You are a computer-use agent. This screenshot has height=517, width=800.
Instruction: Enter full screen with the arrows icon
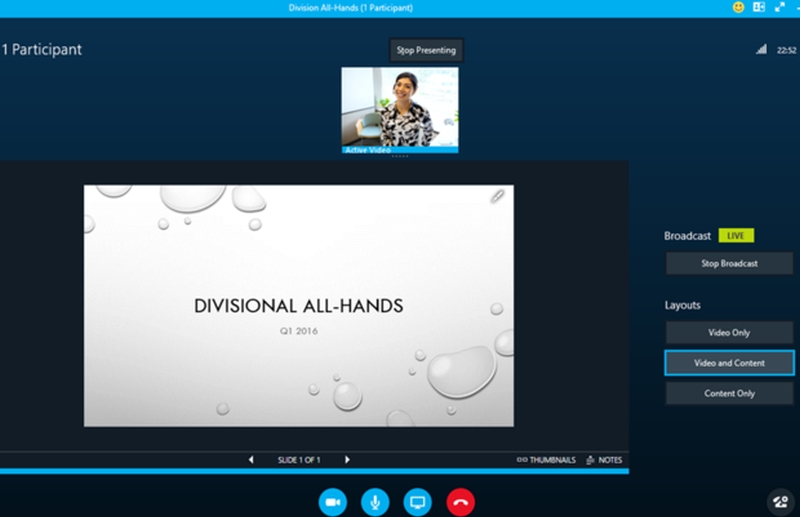[779, 7]
